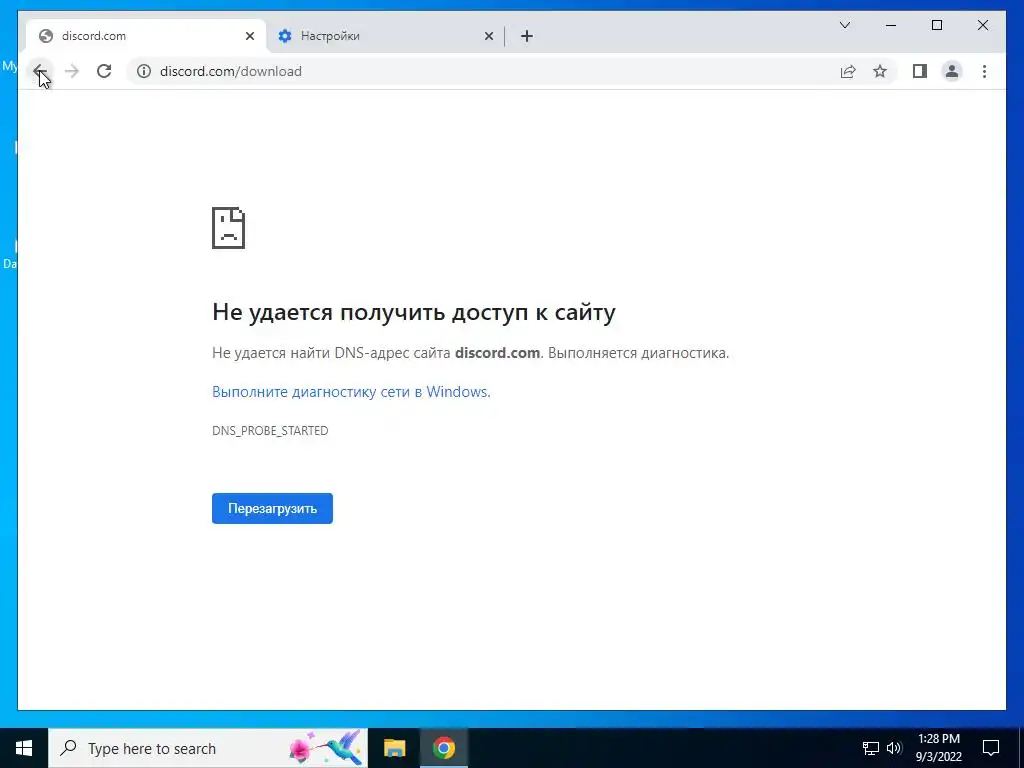Close the Настройки tab

[x=488, y=36]
